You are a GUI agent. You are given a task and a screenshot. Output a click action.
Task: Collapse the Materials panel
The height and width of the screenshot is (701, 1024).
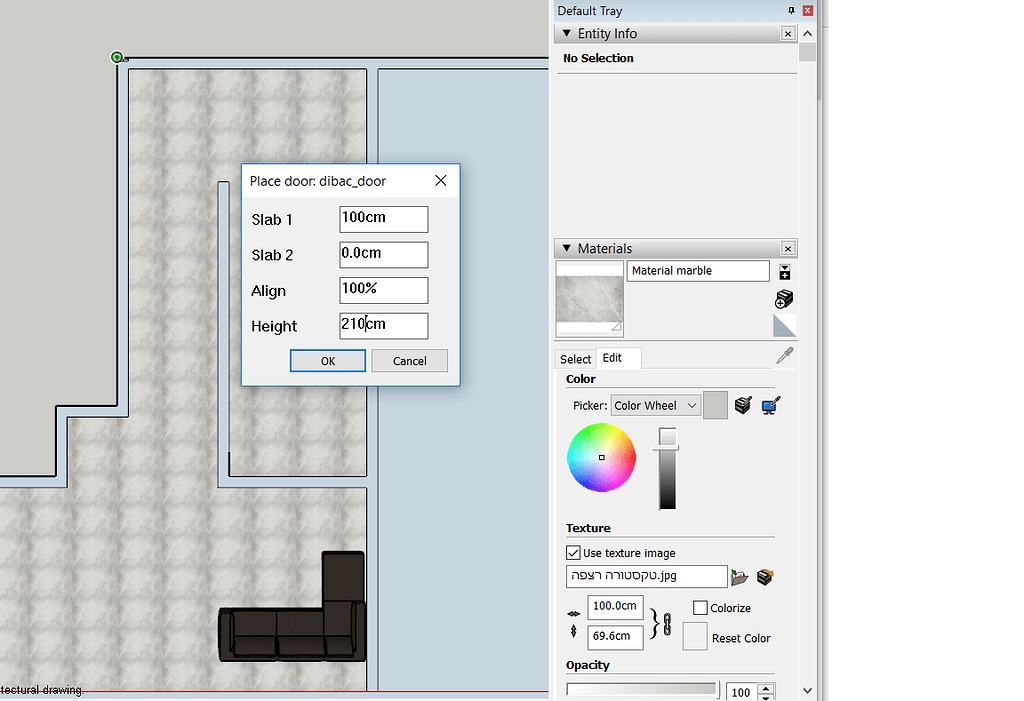pos(567,248)
